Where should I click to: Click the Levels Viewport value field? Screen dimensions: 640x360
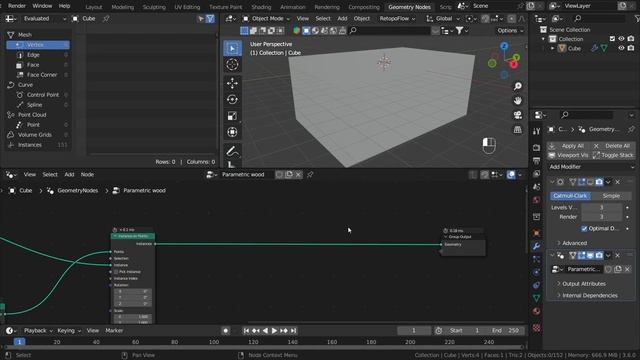point(602,208)
